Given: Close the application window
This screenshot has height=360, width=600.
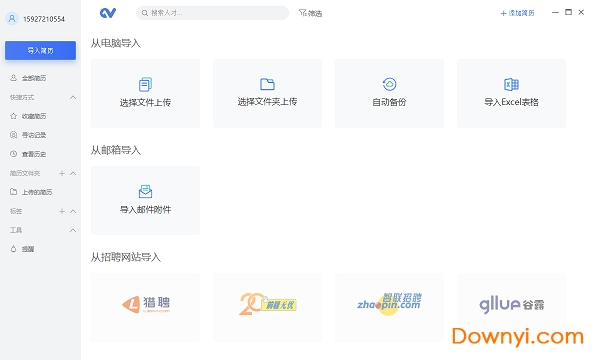Looking at the screenshot, I should pyautogui.click(x=581, y=12).
